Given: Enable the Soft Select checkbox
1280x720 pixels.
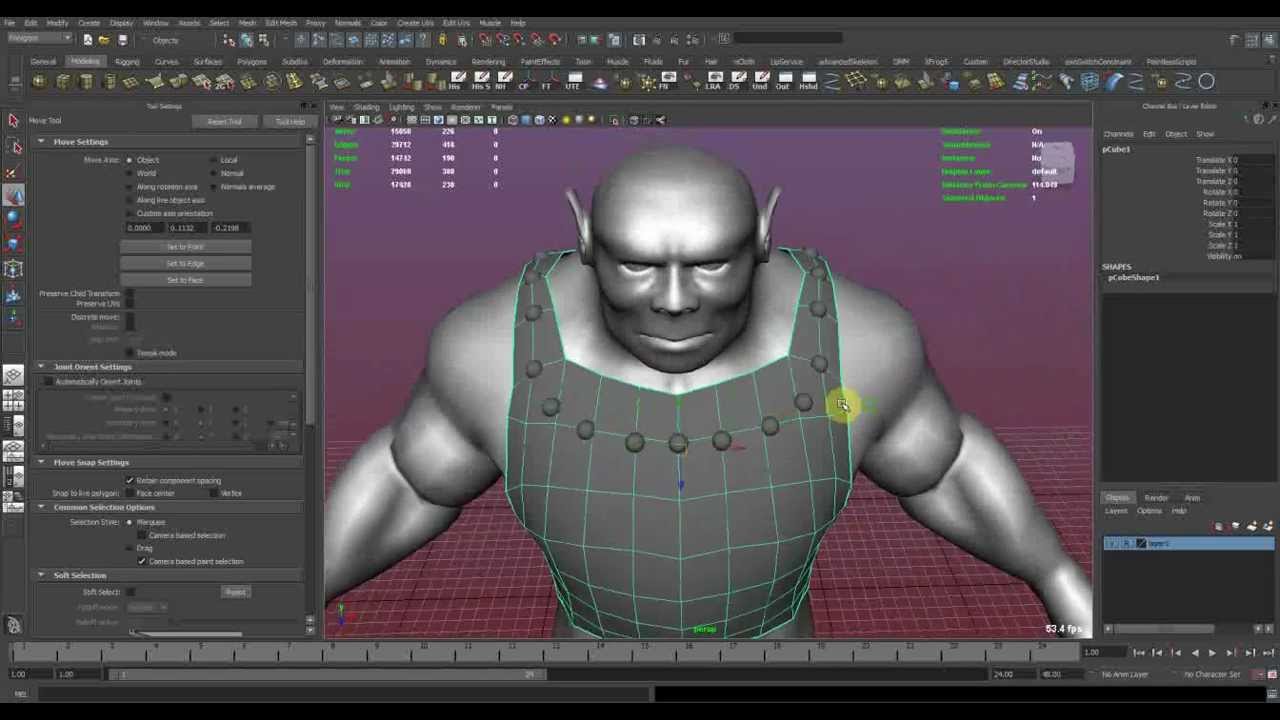Looking at the screenshot, I should pyautogui.click(x=130, y=592).
